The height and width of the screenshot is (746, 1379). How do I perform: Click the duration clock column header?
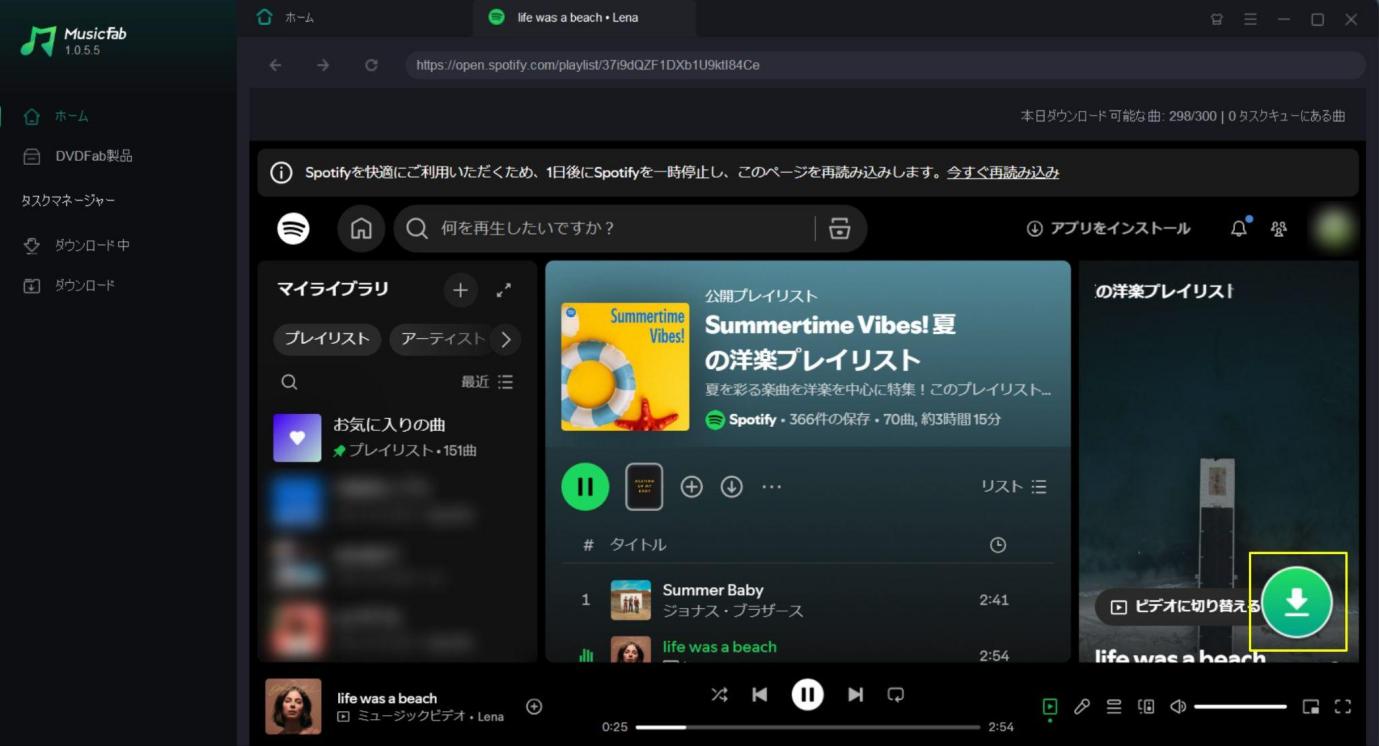pyautogui.click(x=997, y=545)
